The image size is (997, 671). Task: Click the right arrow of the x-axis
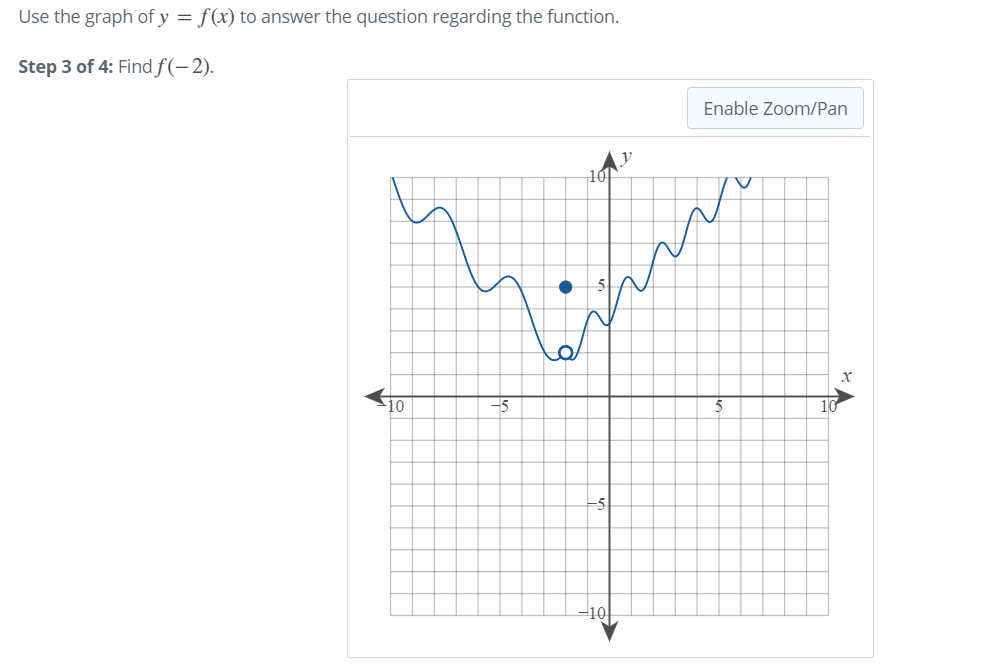845,398
